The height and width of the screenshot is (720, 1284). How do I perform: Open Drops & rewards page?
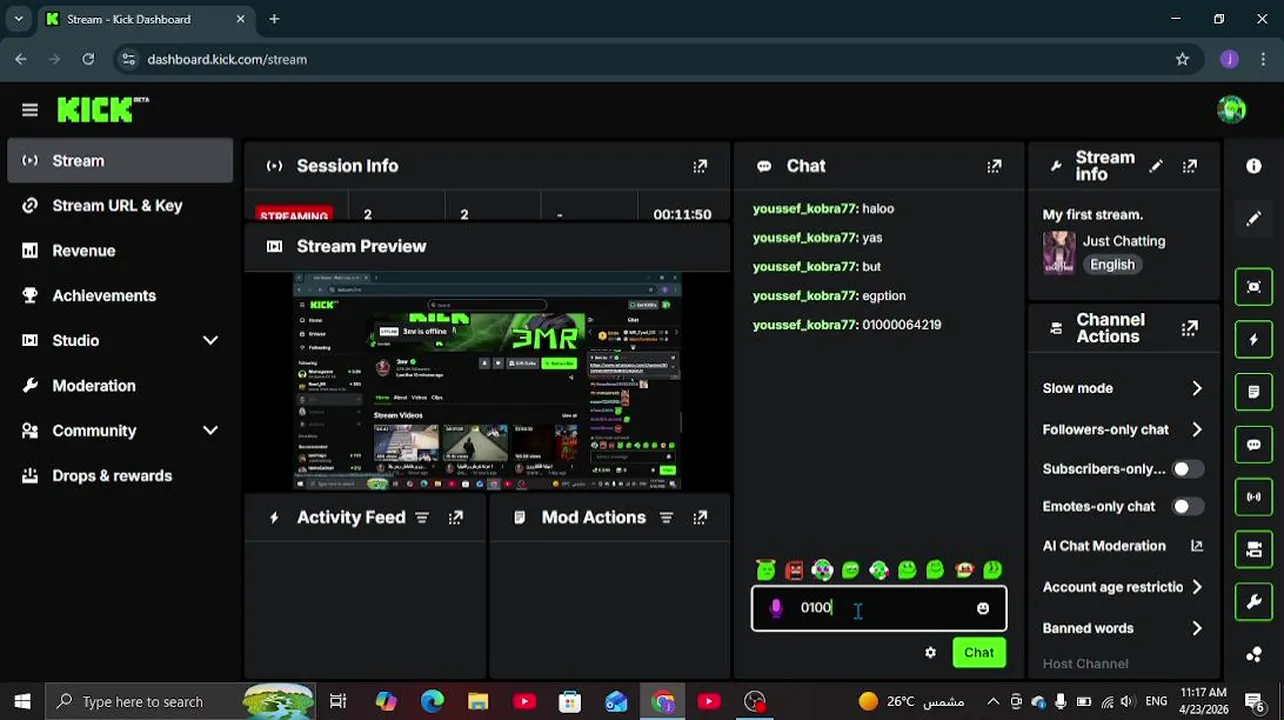click(x=120, y=475)
